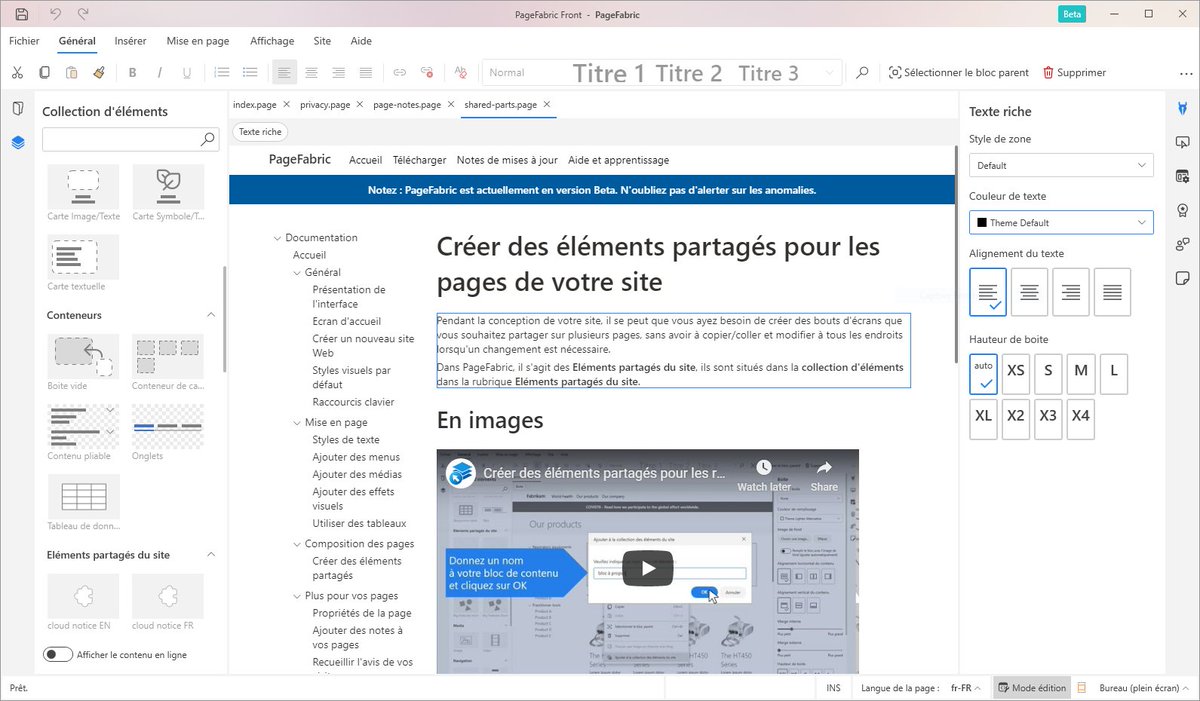Toggle the Afficher le contenu en ligne switch
The height and width of the screenshot is (701, 1200).
coord(58,654)
